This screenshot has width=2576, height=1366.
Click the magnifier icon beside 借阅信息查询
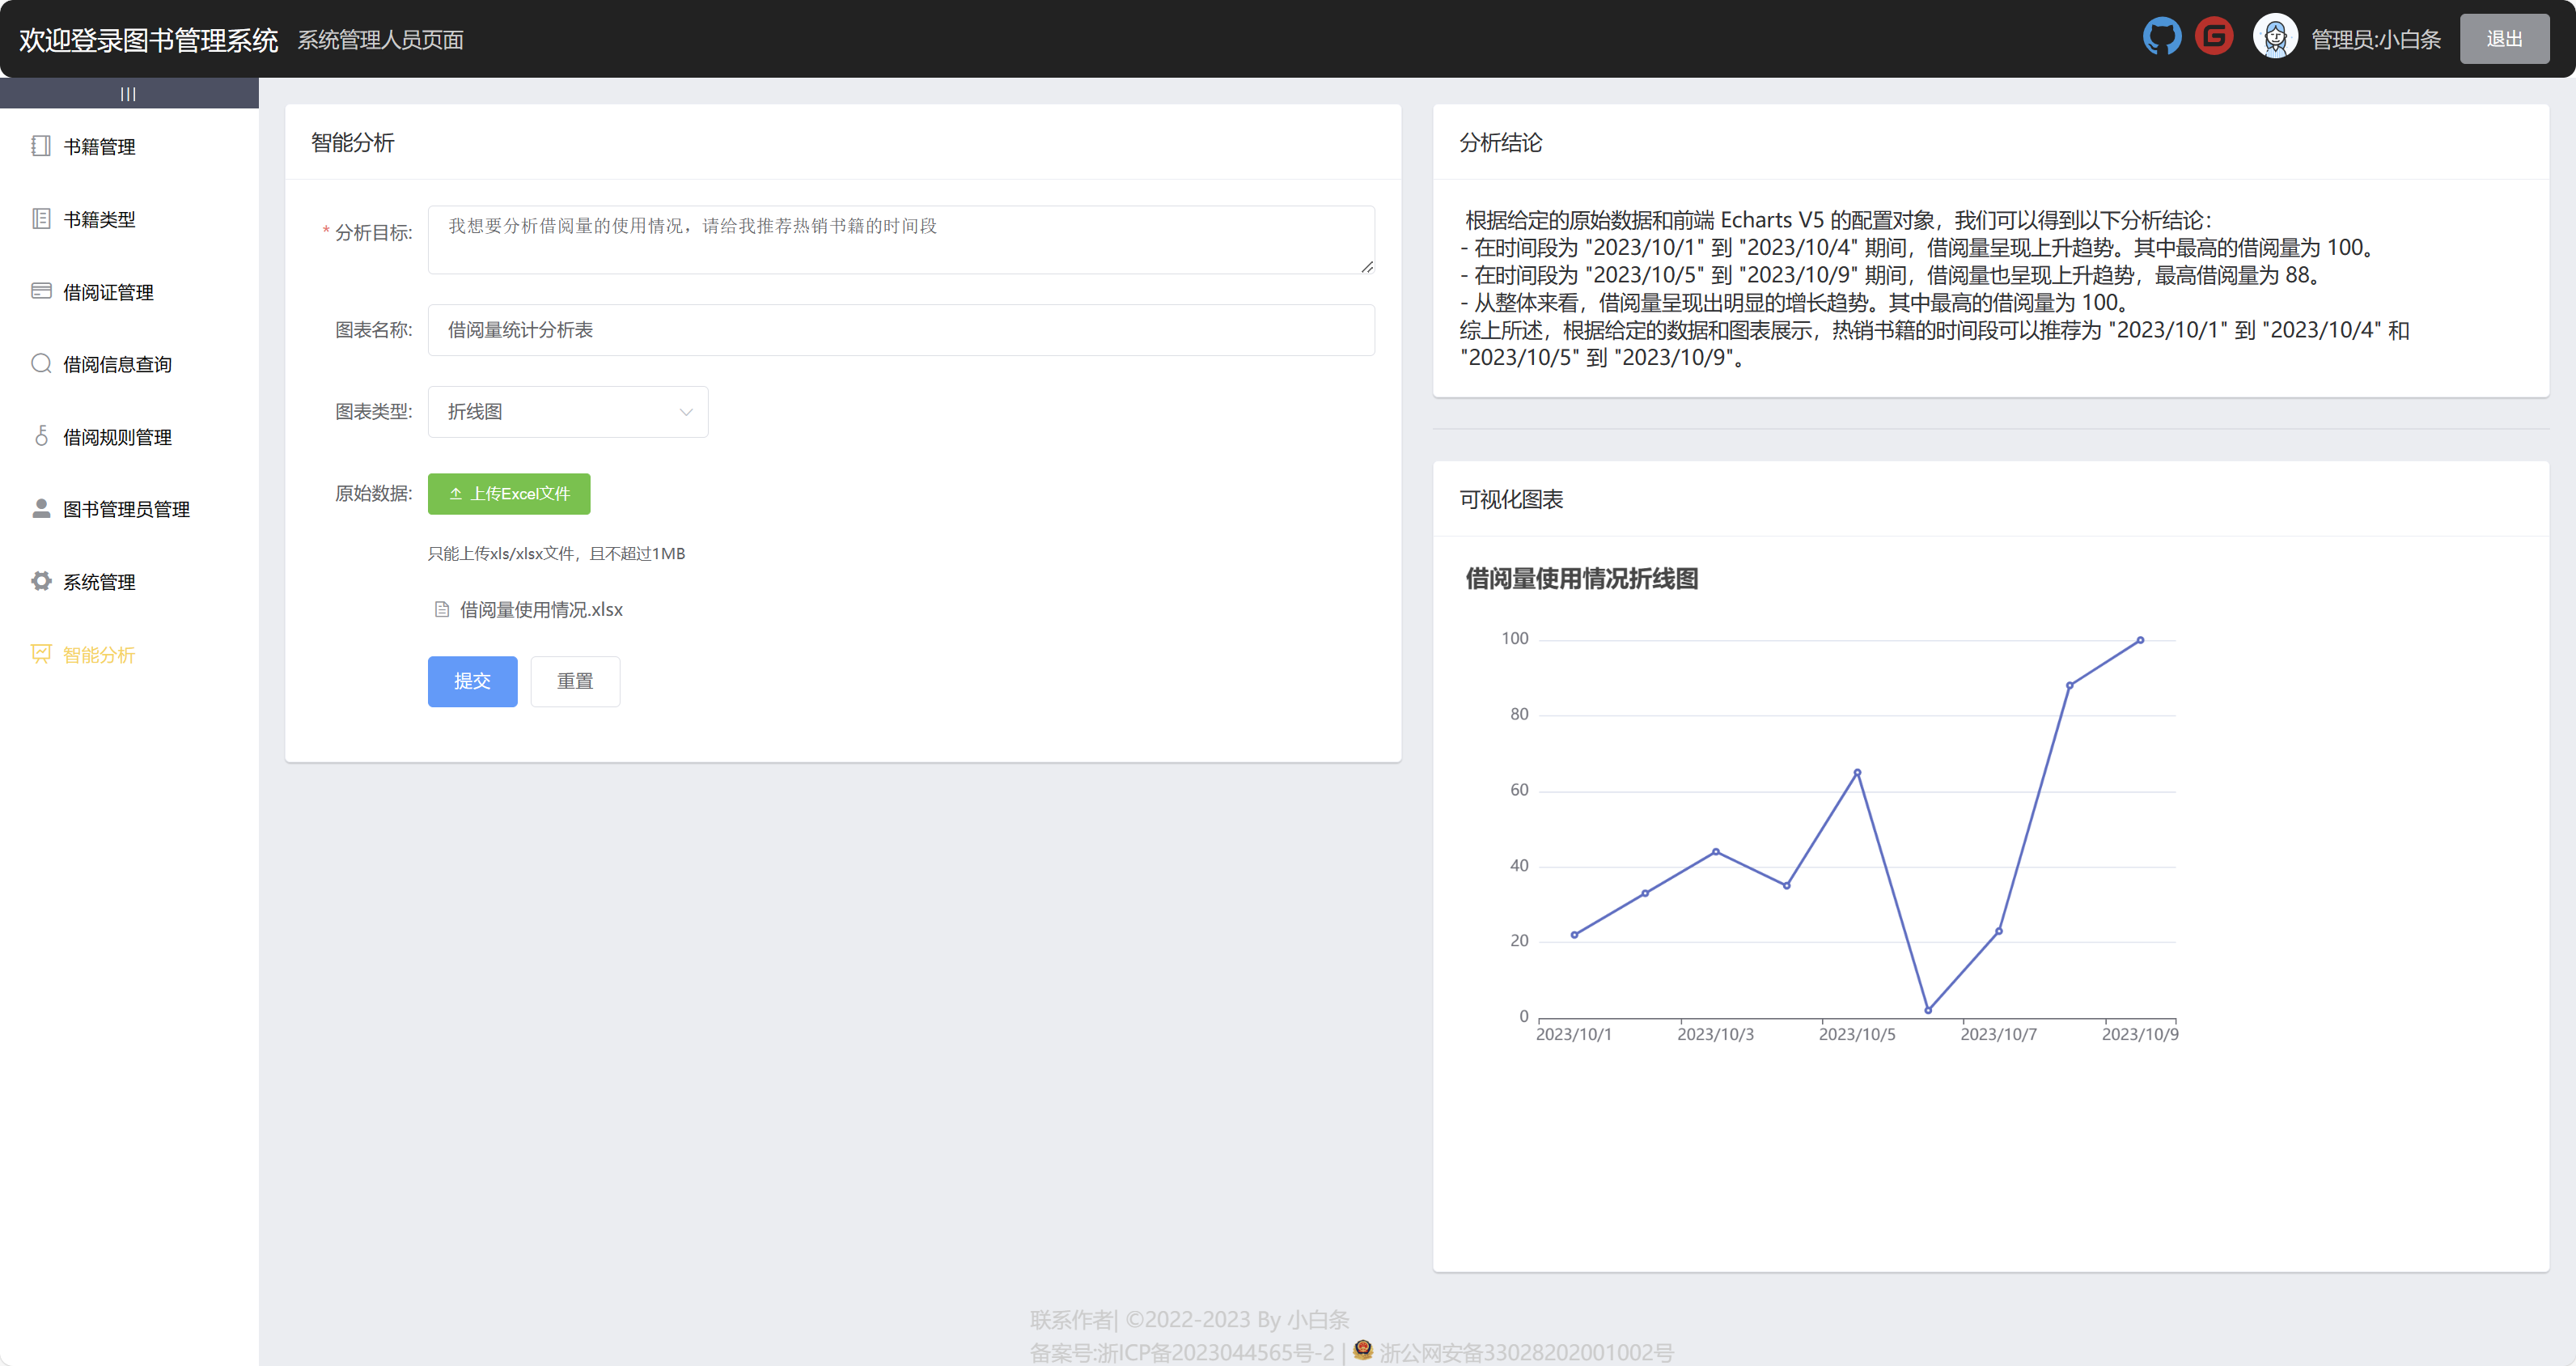pyautogui.click(x=41, y=364)
